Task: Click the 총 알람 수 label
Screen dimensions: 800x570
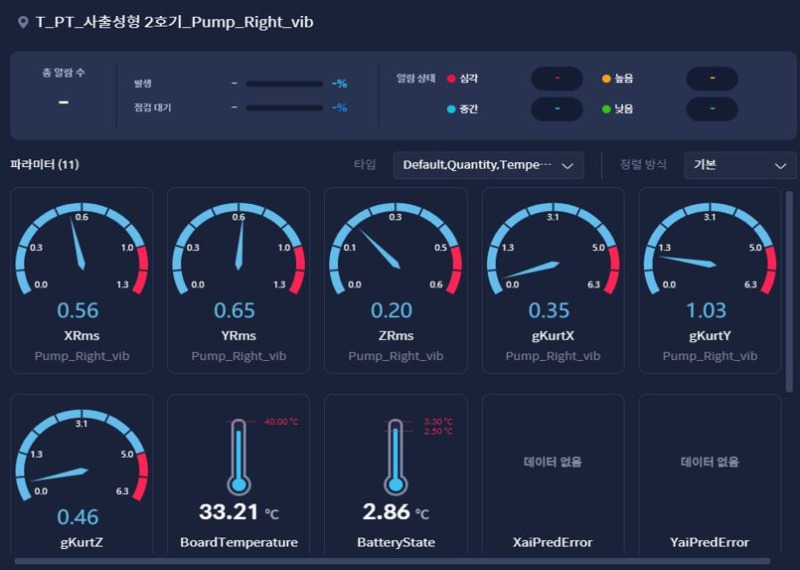Action: click(x=63, y=72)
